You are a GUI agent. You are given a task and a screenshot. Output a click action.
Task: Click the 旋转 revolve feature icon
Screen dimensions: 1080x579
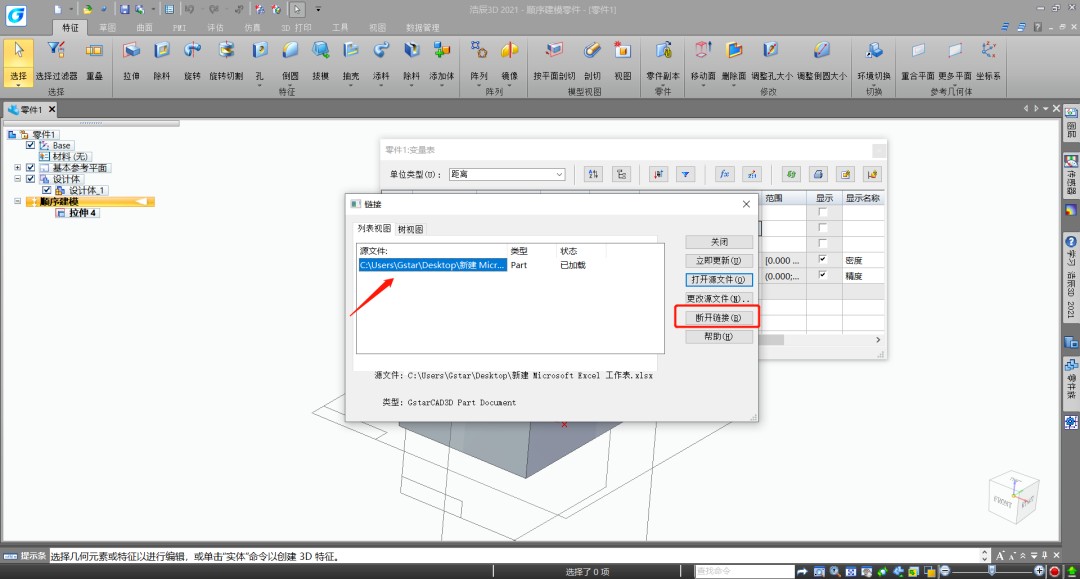(x=192, y=61)
